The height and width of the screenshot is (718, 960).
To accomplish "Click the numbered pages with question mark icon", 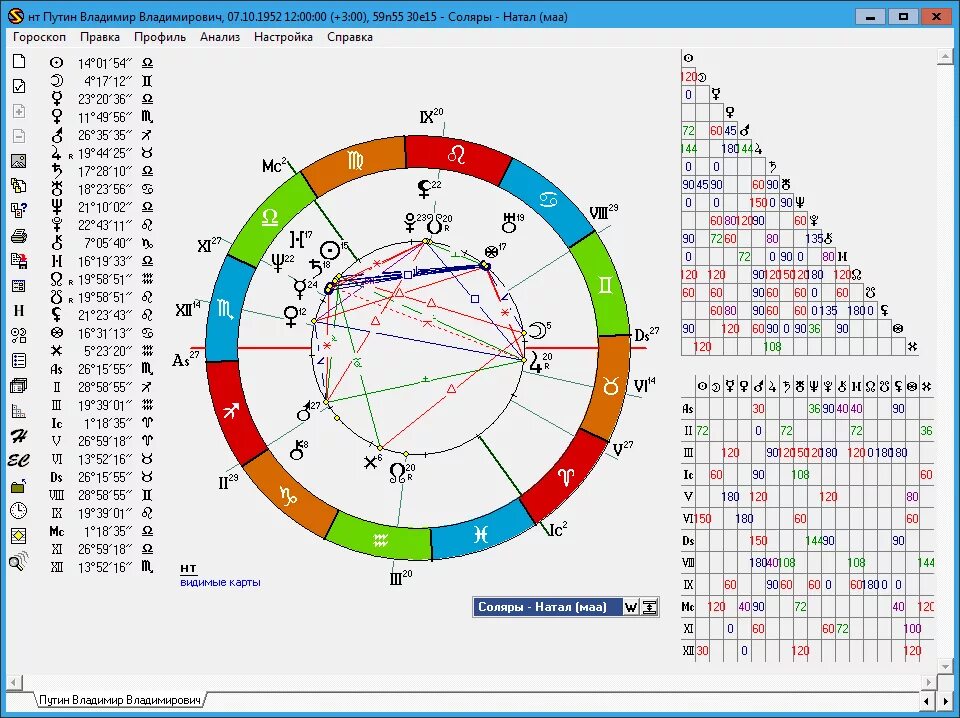I will [x=19, y=211].
